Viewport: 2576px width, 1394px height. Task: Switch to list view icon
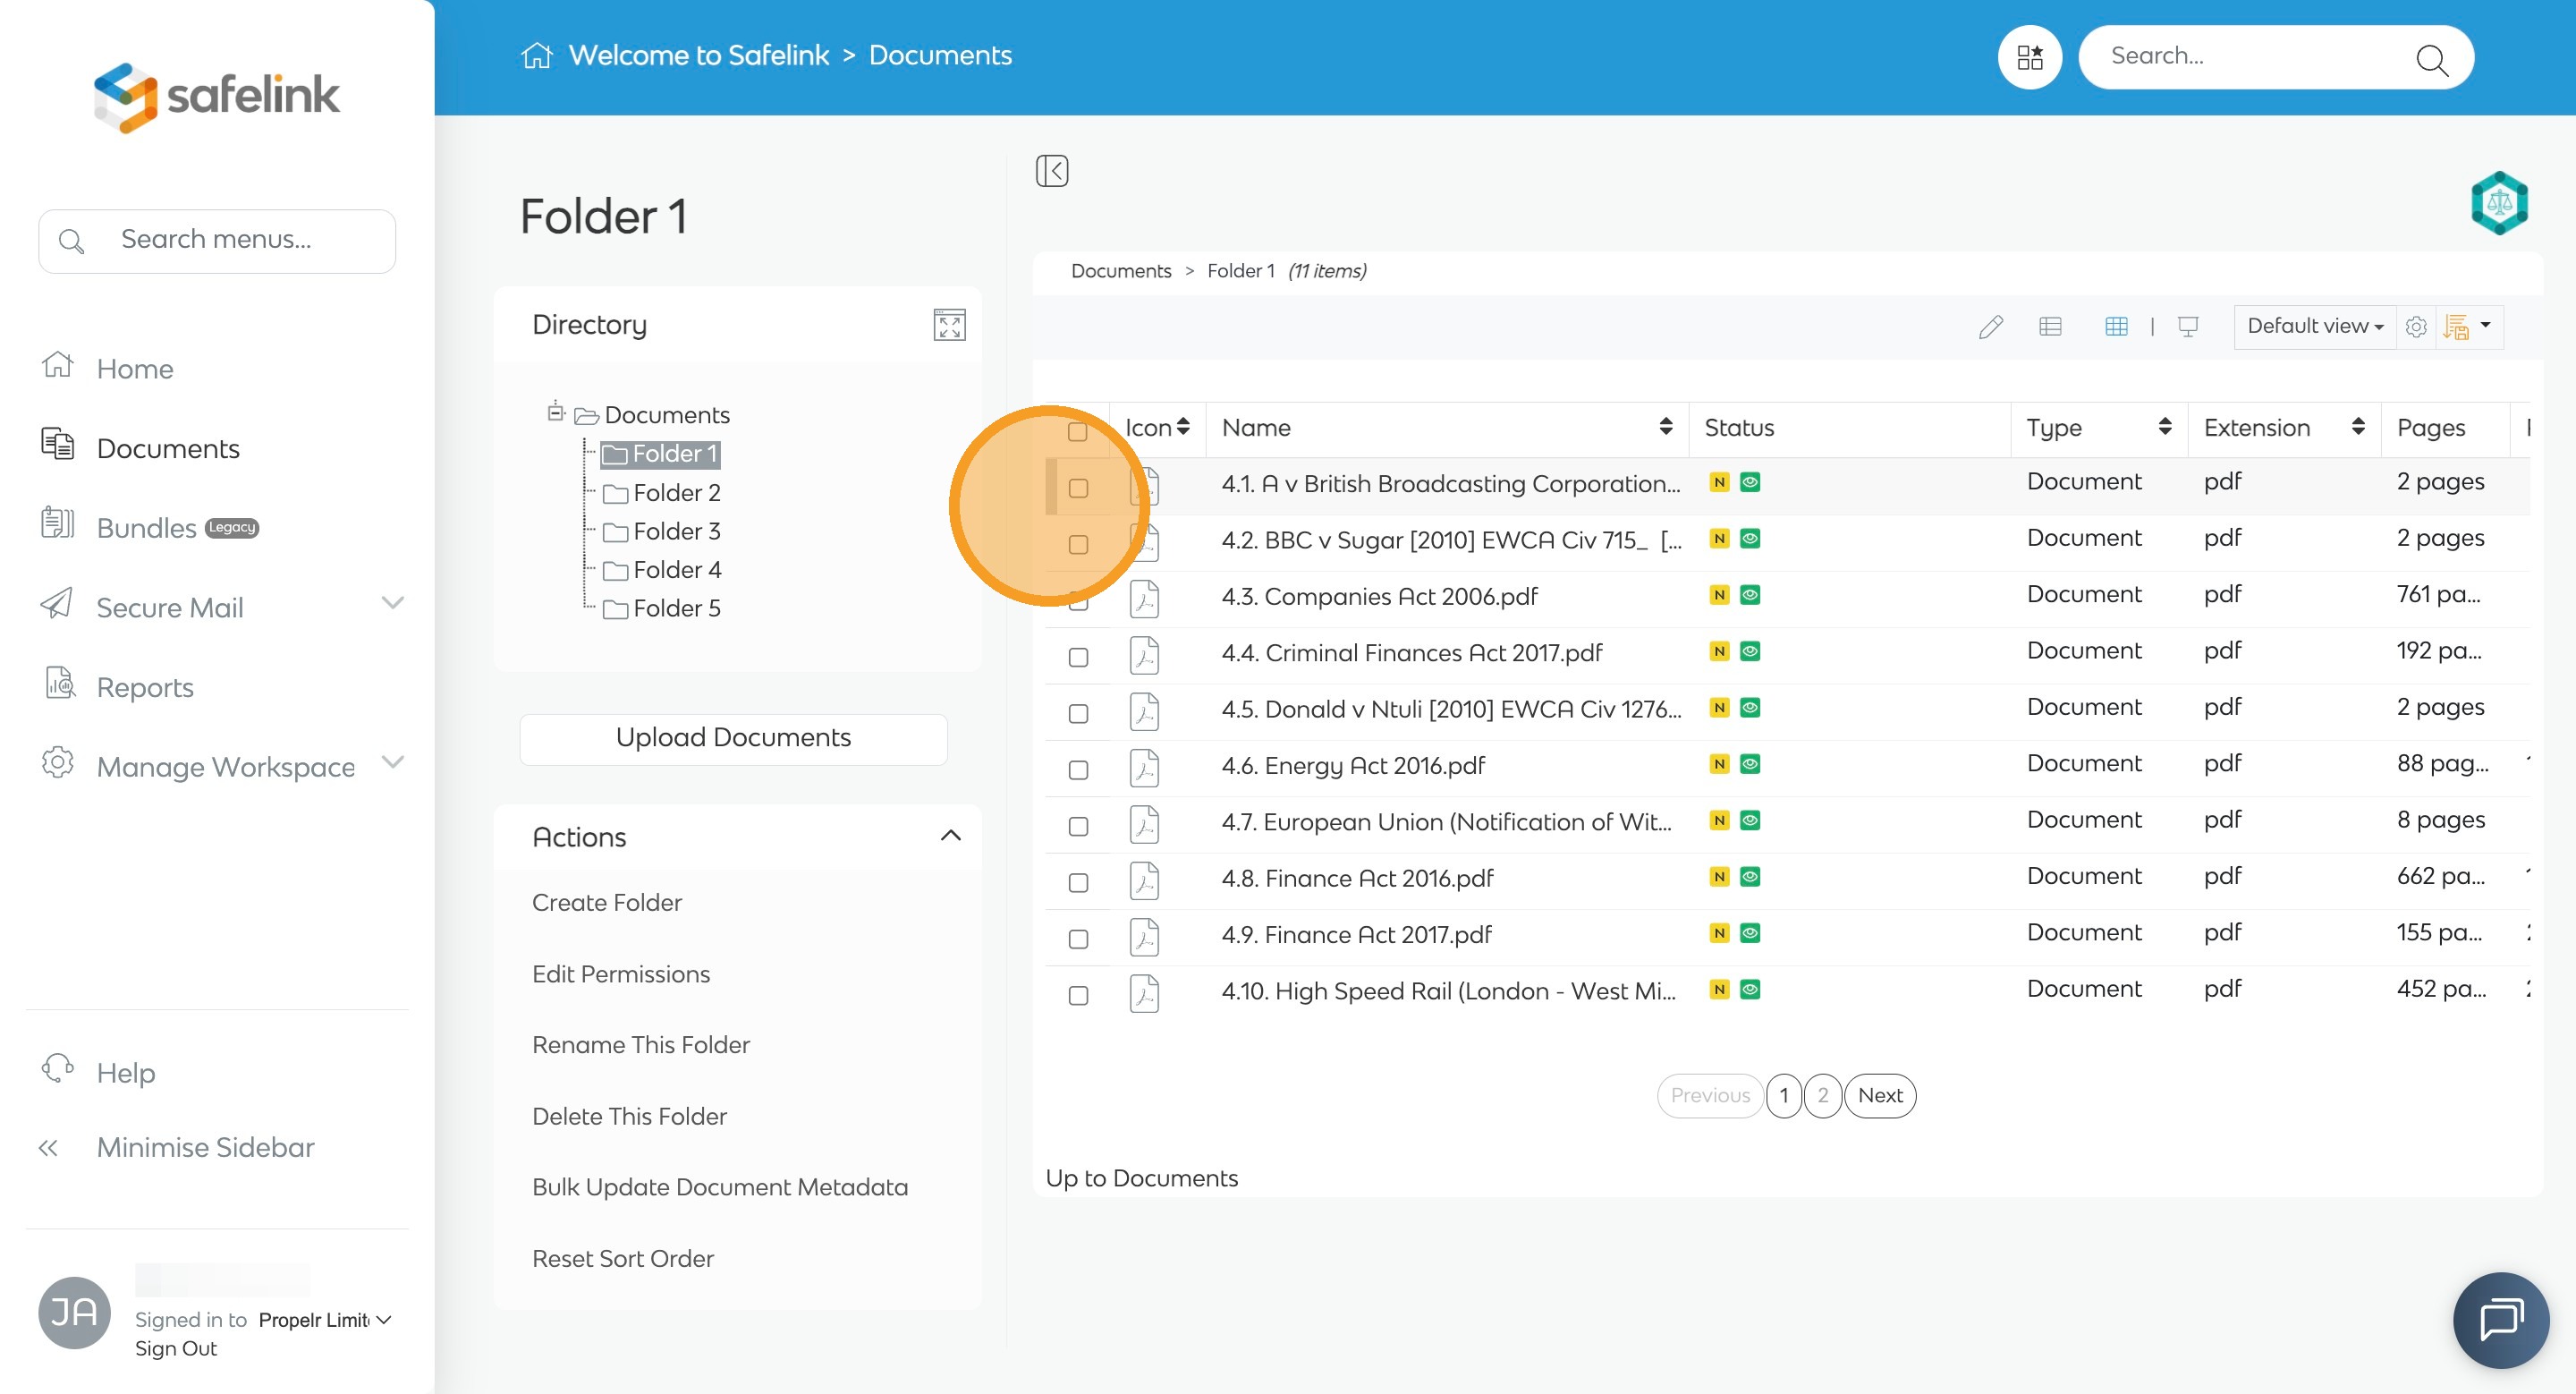click(x=2050, y=326)
